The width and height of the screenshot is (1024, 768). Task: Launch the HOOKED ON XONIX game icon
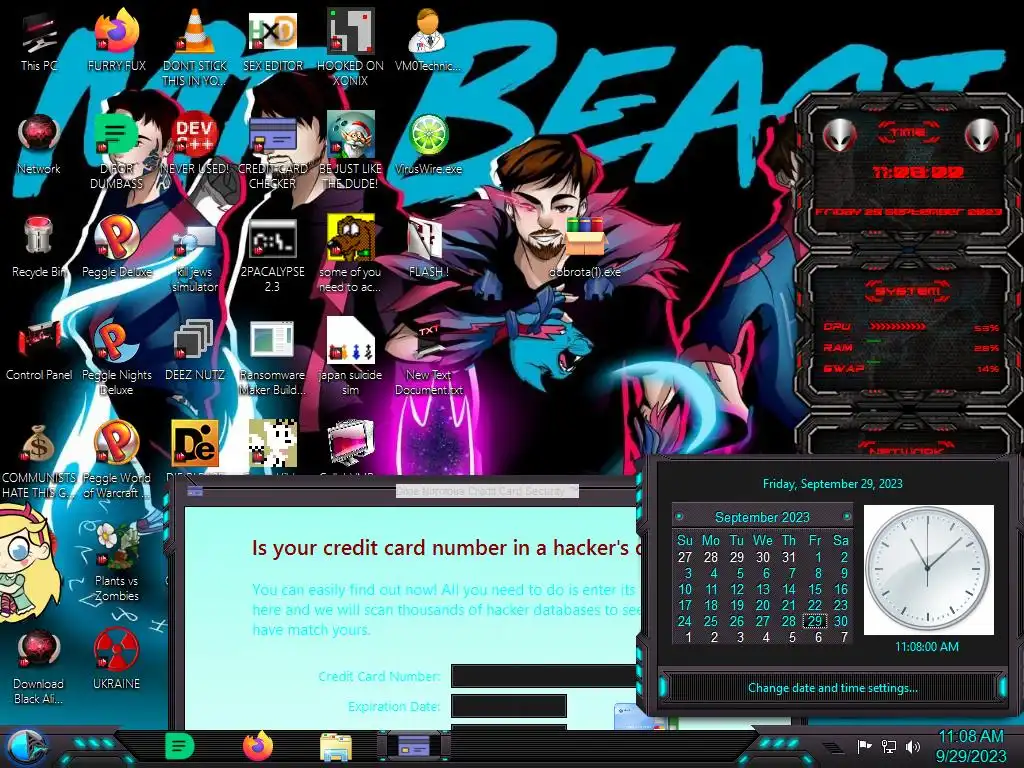[x=350, y=47]
